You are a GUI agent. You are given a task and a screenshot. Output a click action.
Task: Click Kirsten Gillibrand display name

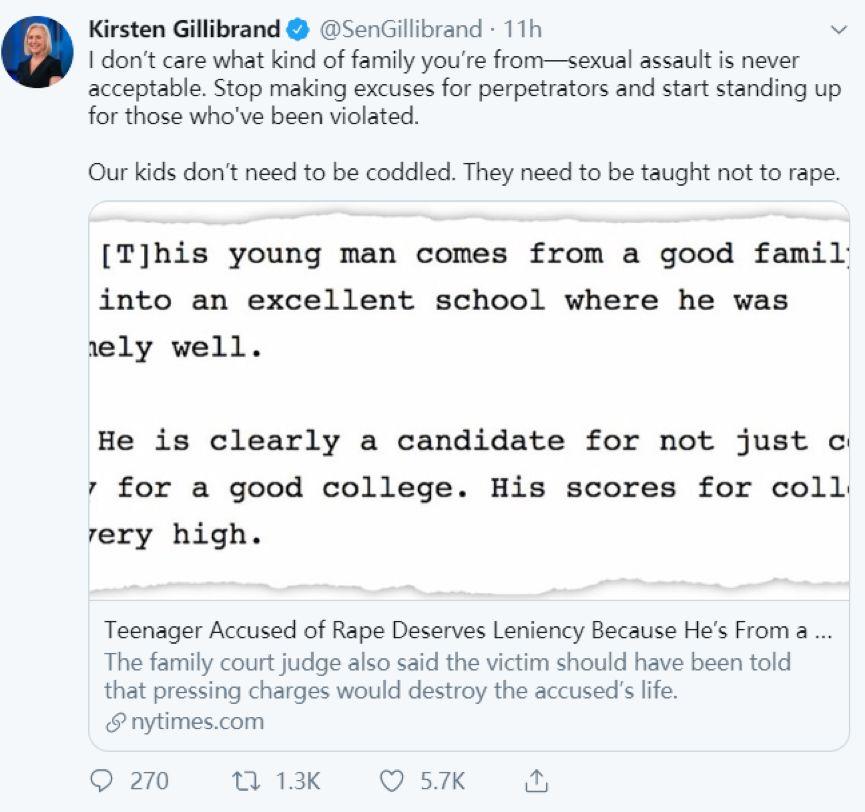(x=184, y=28)
